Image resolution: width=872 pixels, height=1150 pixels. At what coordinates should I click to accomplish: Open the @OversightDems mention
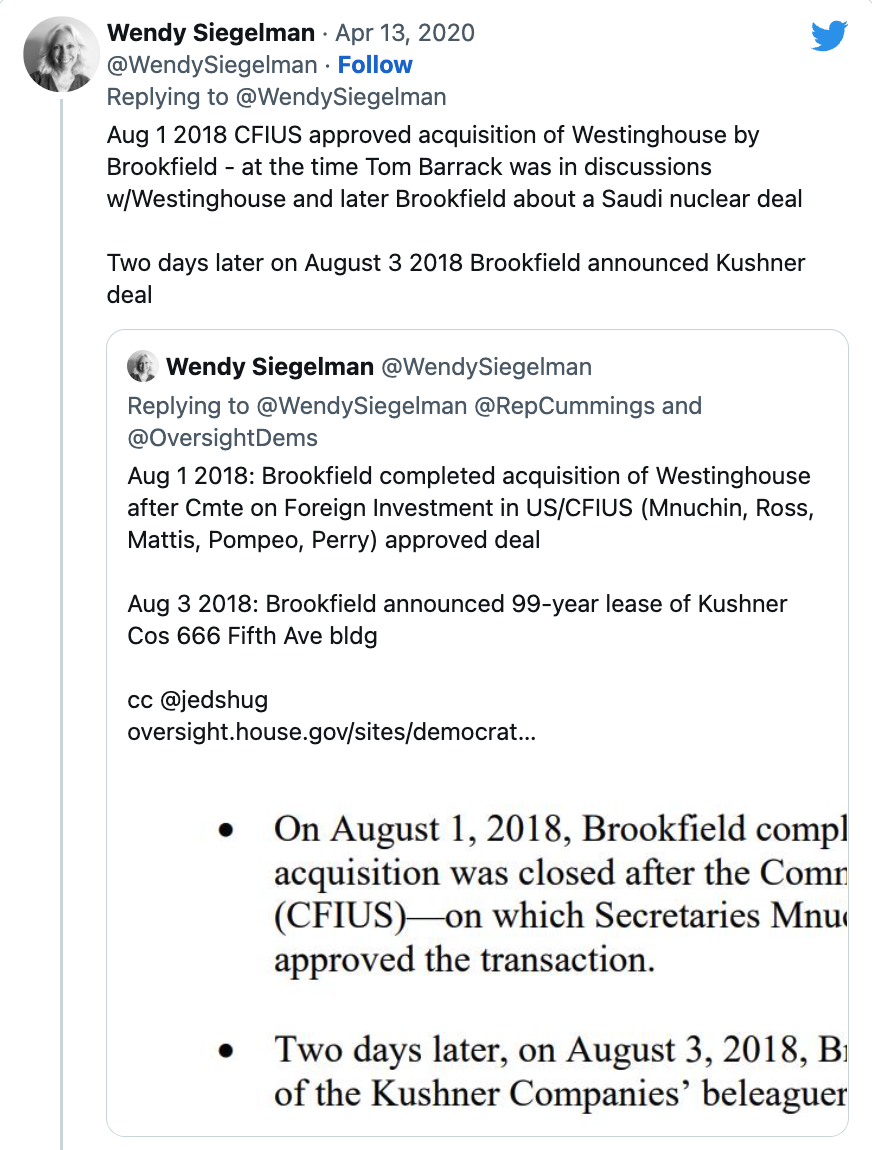[x=223, y=437]
